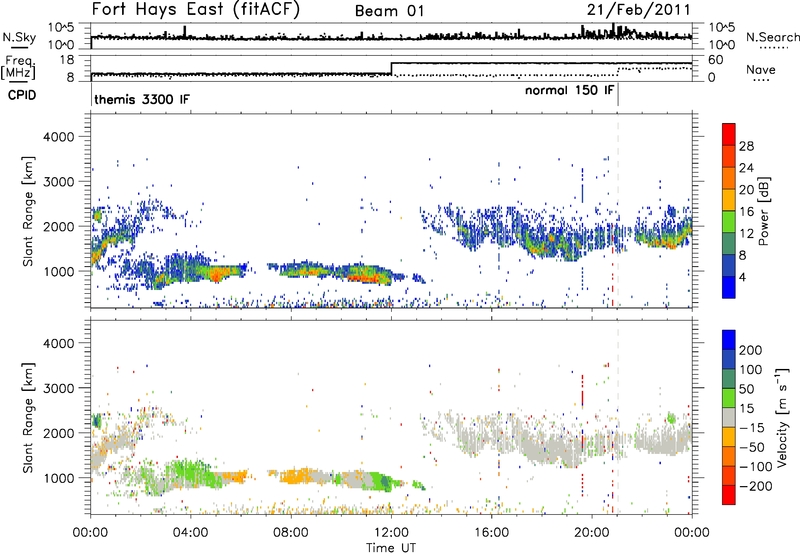Click the 'N.Search' legend label

772,37
